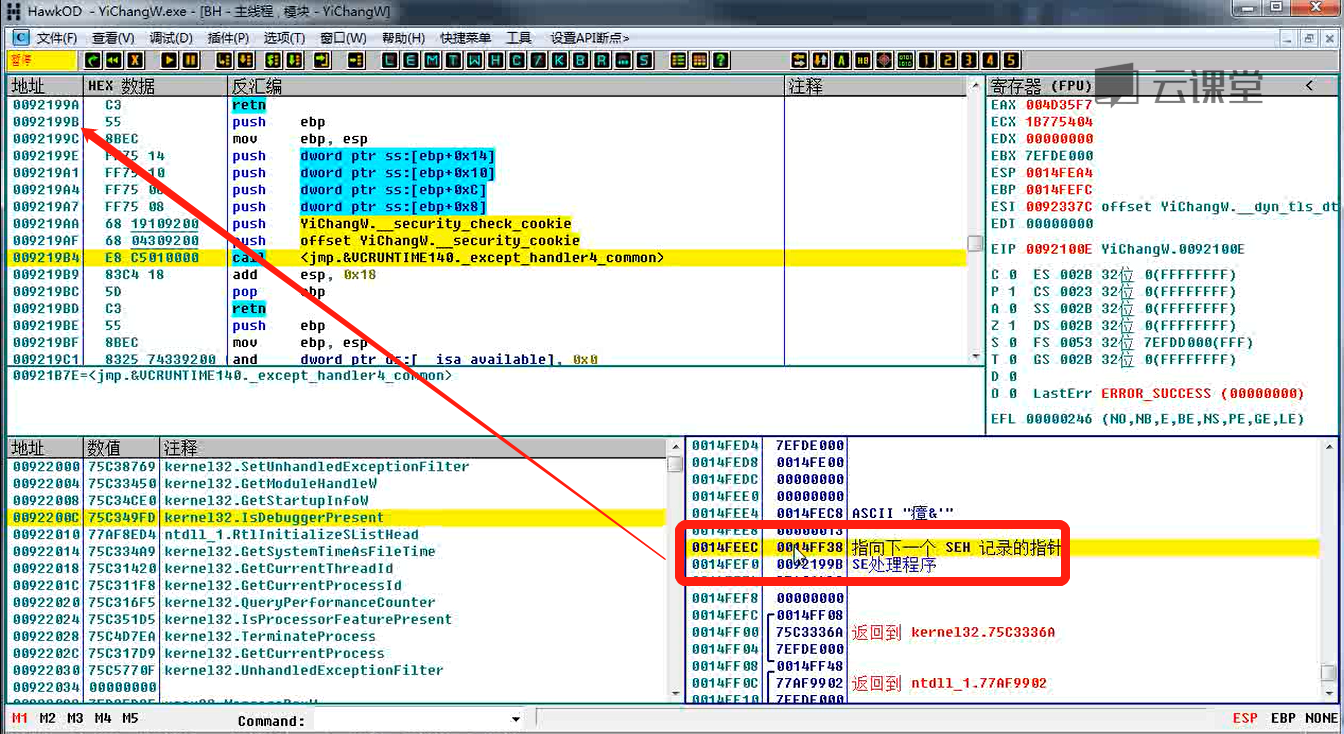Click the red crosshair target toolbar icon
1344x734 pixels.
(884, 60)
